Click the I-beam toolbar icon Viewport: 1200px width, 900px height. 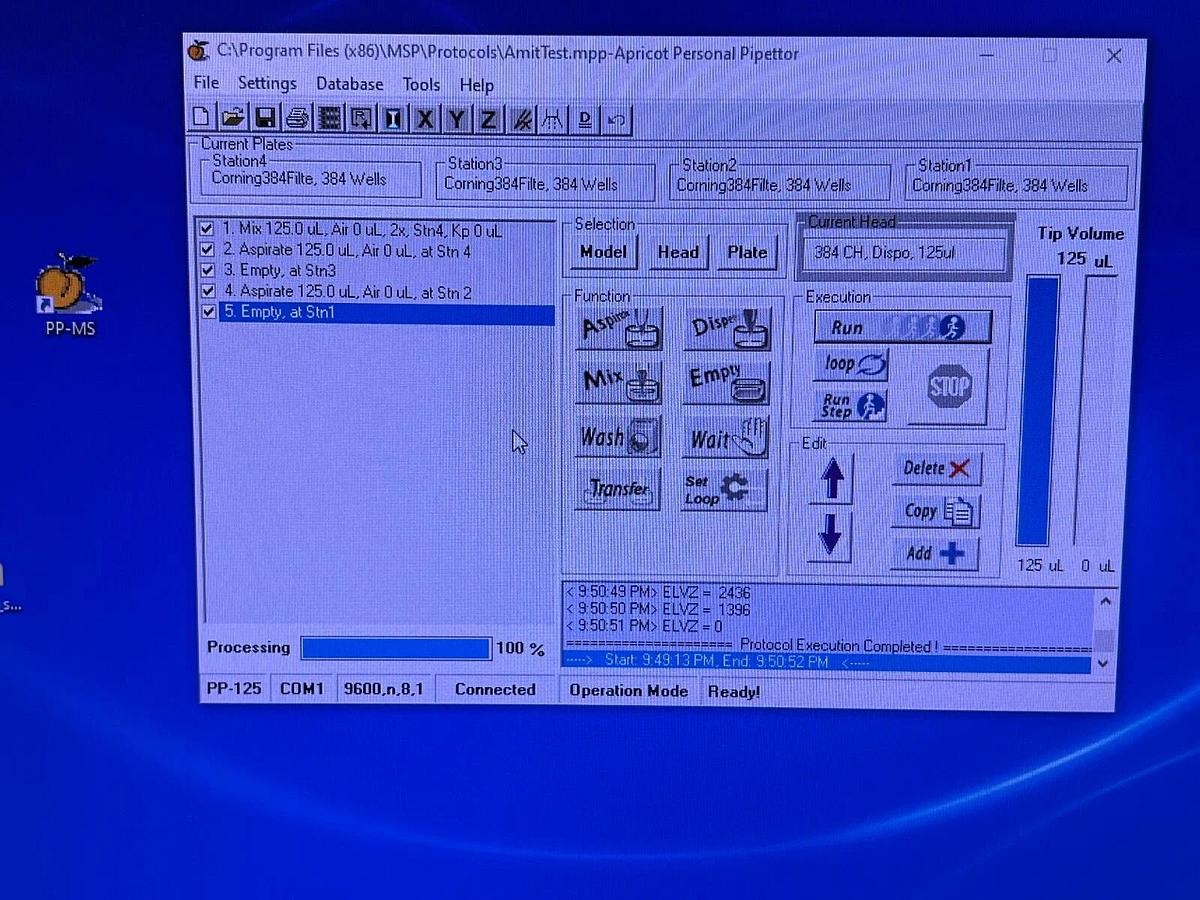(x=393, y=119)
